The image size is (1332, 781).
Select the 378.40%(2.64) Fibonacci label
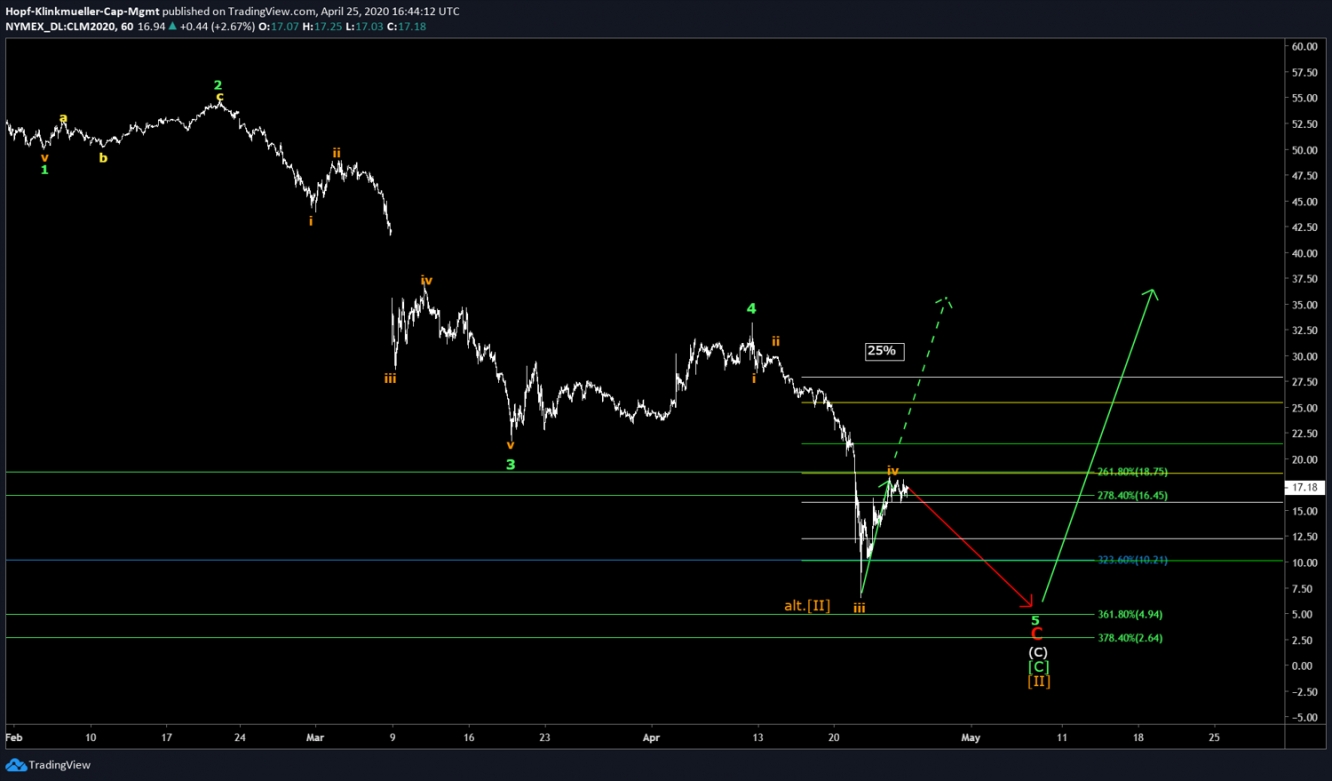coord(1130,638)
